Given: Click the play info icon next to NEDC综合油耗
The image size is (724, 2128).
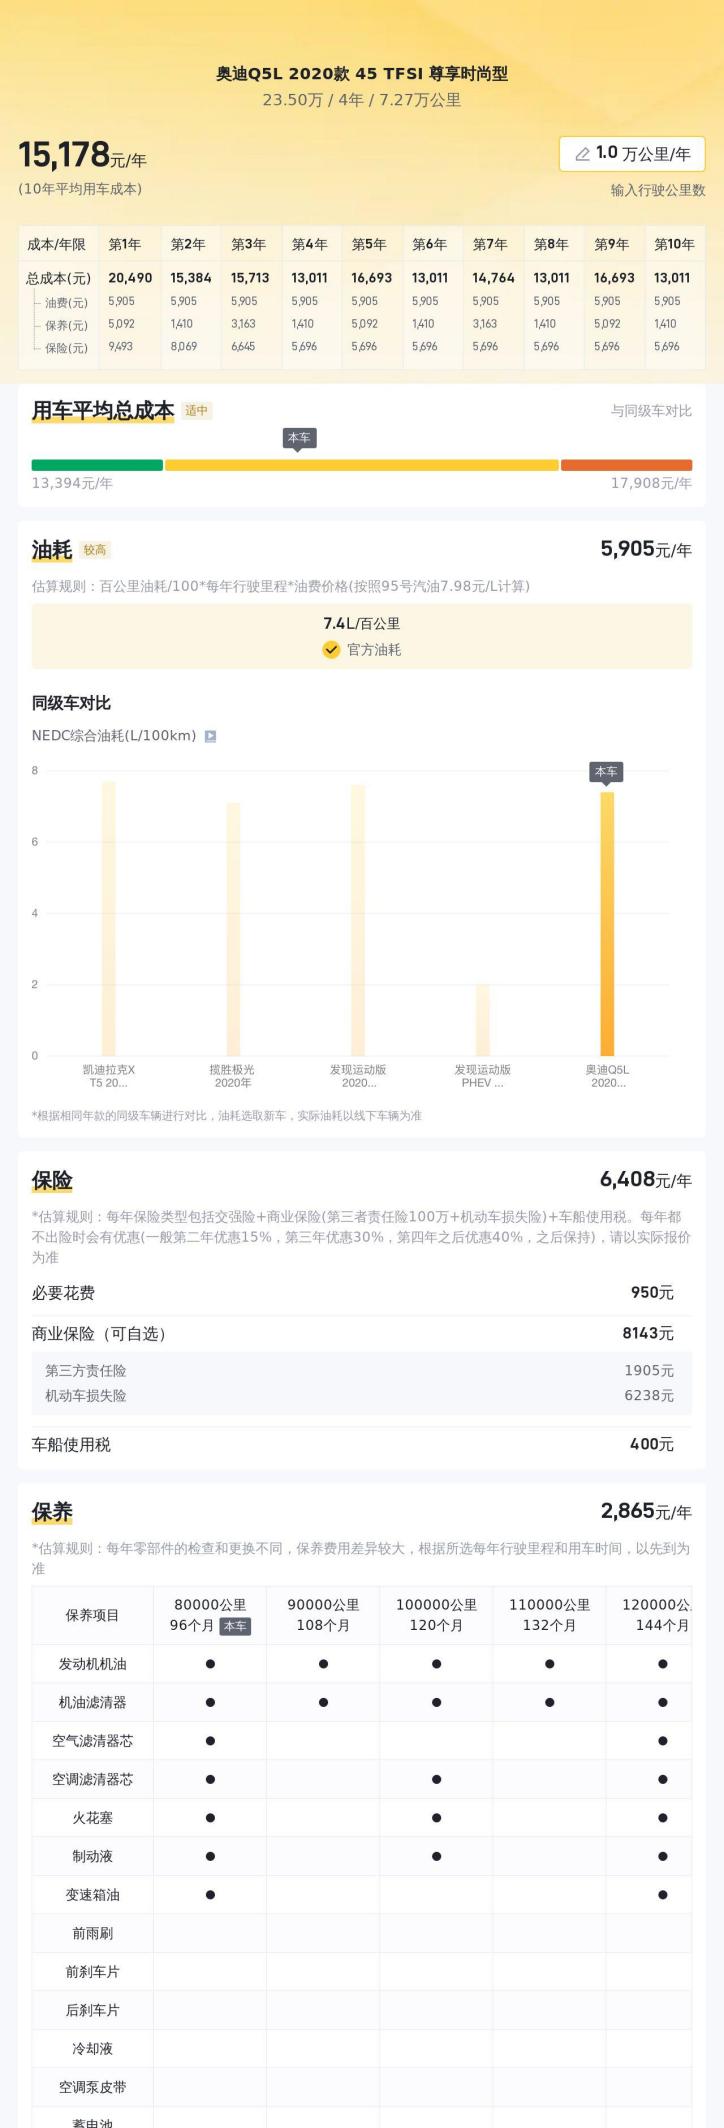Looking at the screenshot, I should (210, 736).
